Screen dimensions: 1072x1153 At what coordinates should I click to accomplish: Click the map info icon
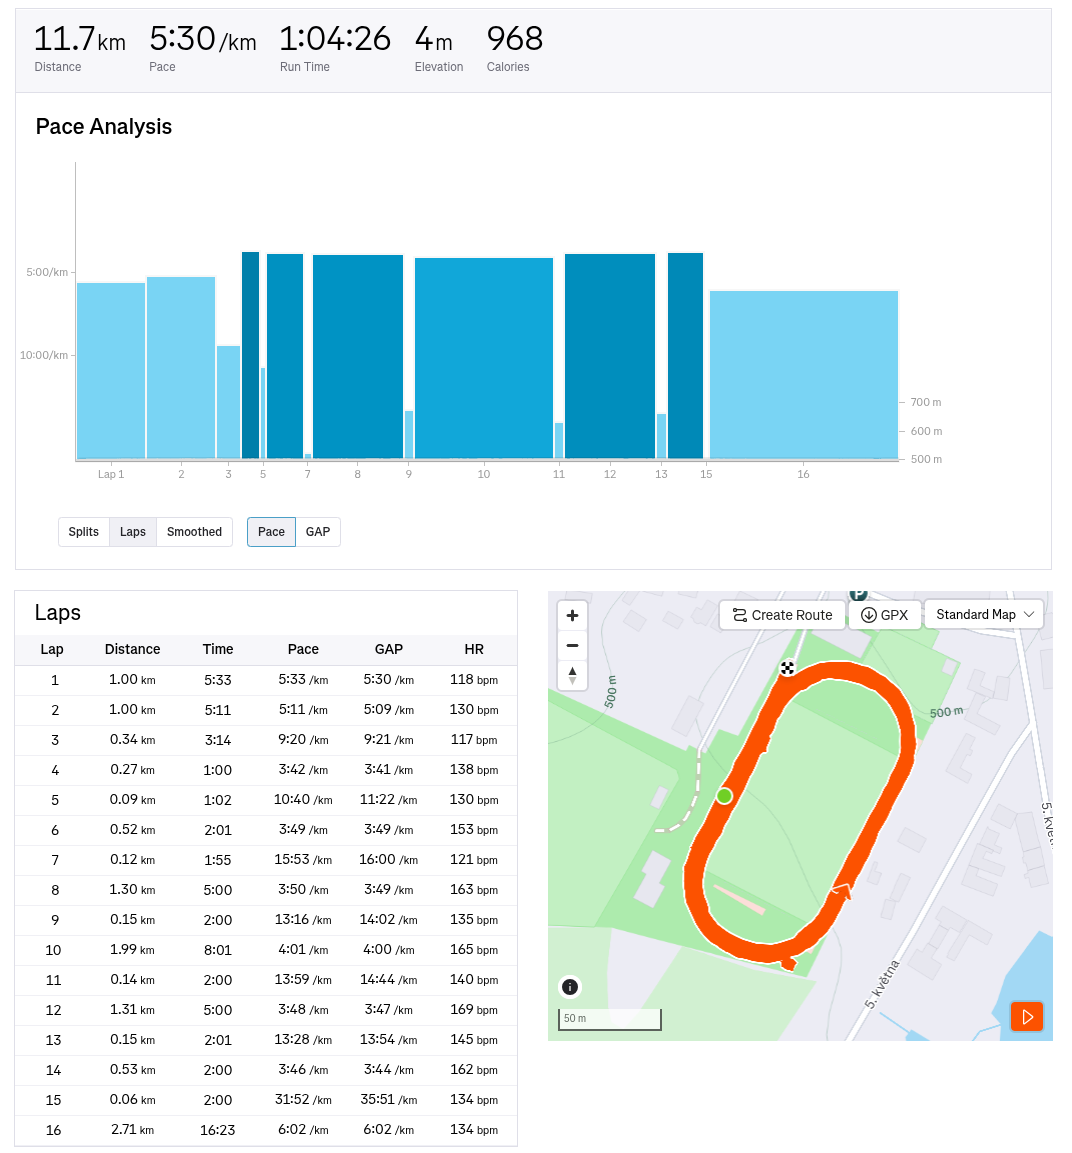click(570, 987)
